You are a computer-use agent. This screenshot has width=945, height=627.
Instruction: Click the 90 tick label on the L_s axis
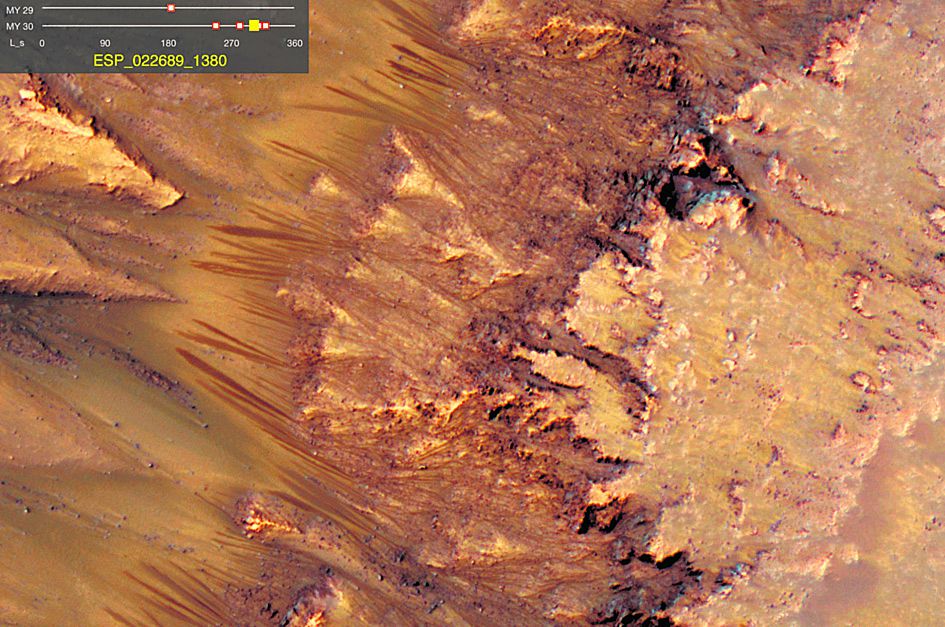coord(105,43)
